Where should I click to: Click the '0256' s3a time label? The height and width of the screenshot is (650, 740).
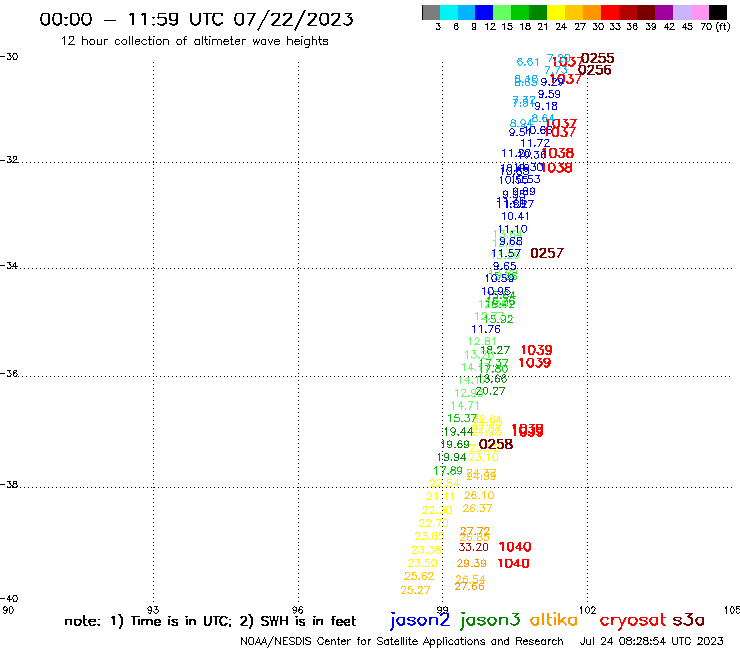click(595, 70)
